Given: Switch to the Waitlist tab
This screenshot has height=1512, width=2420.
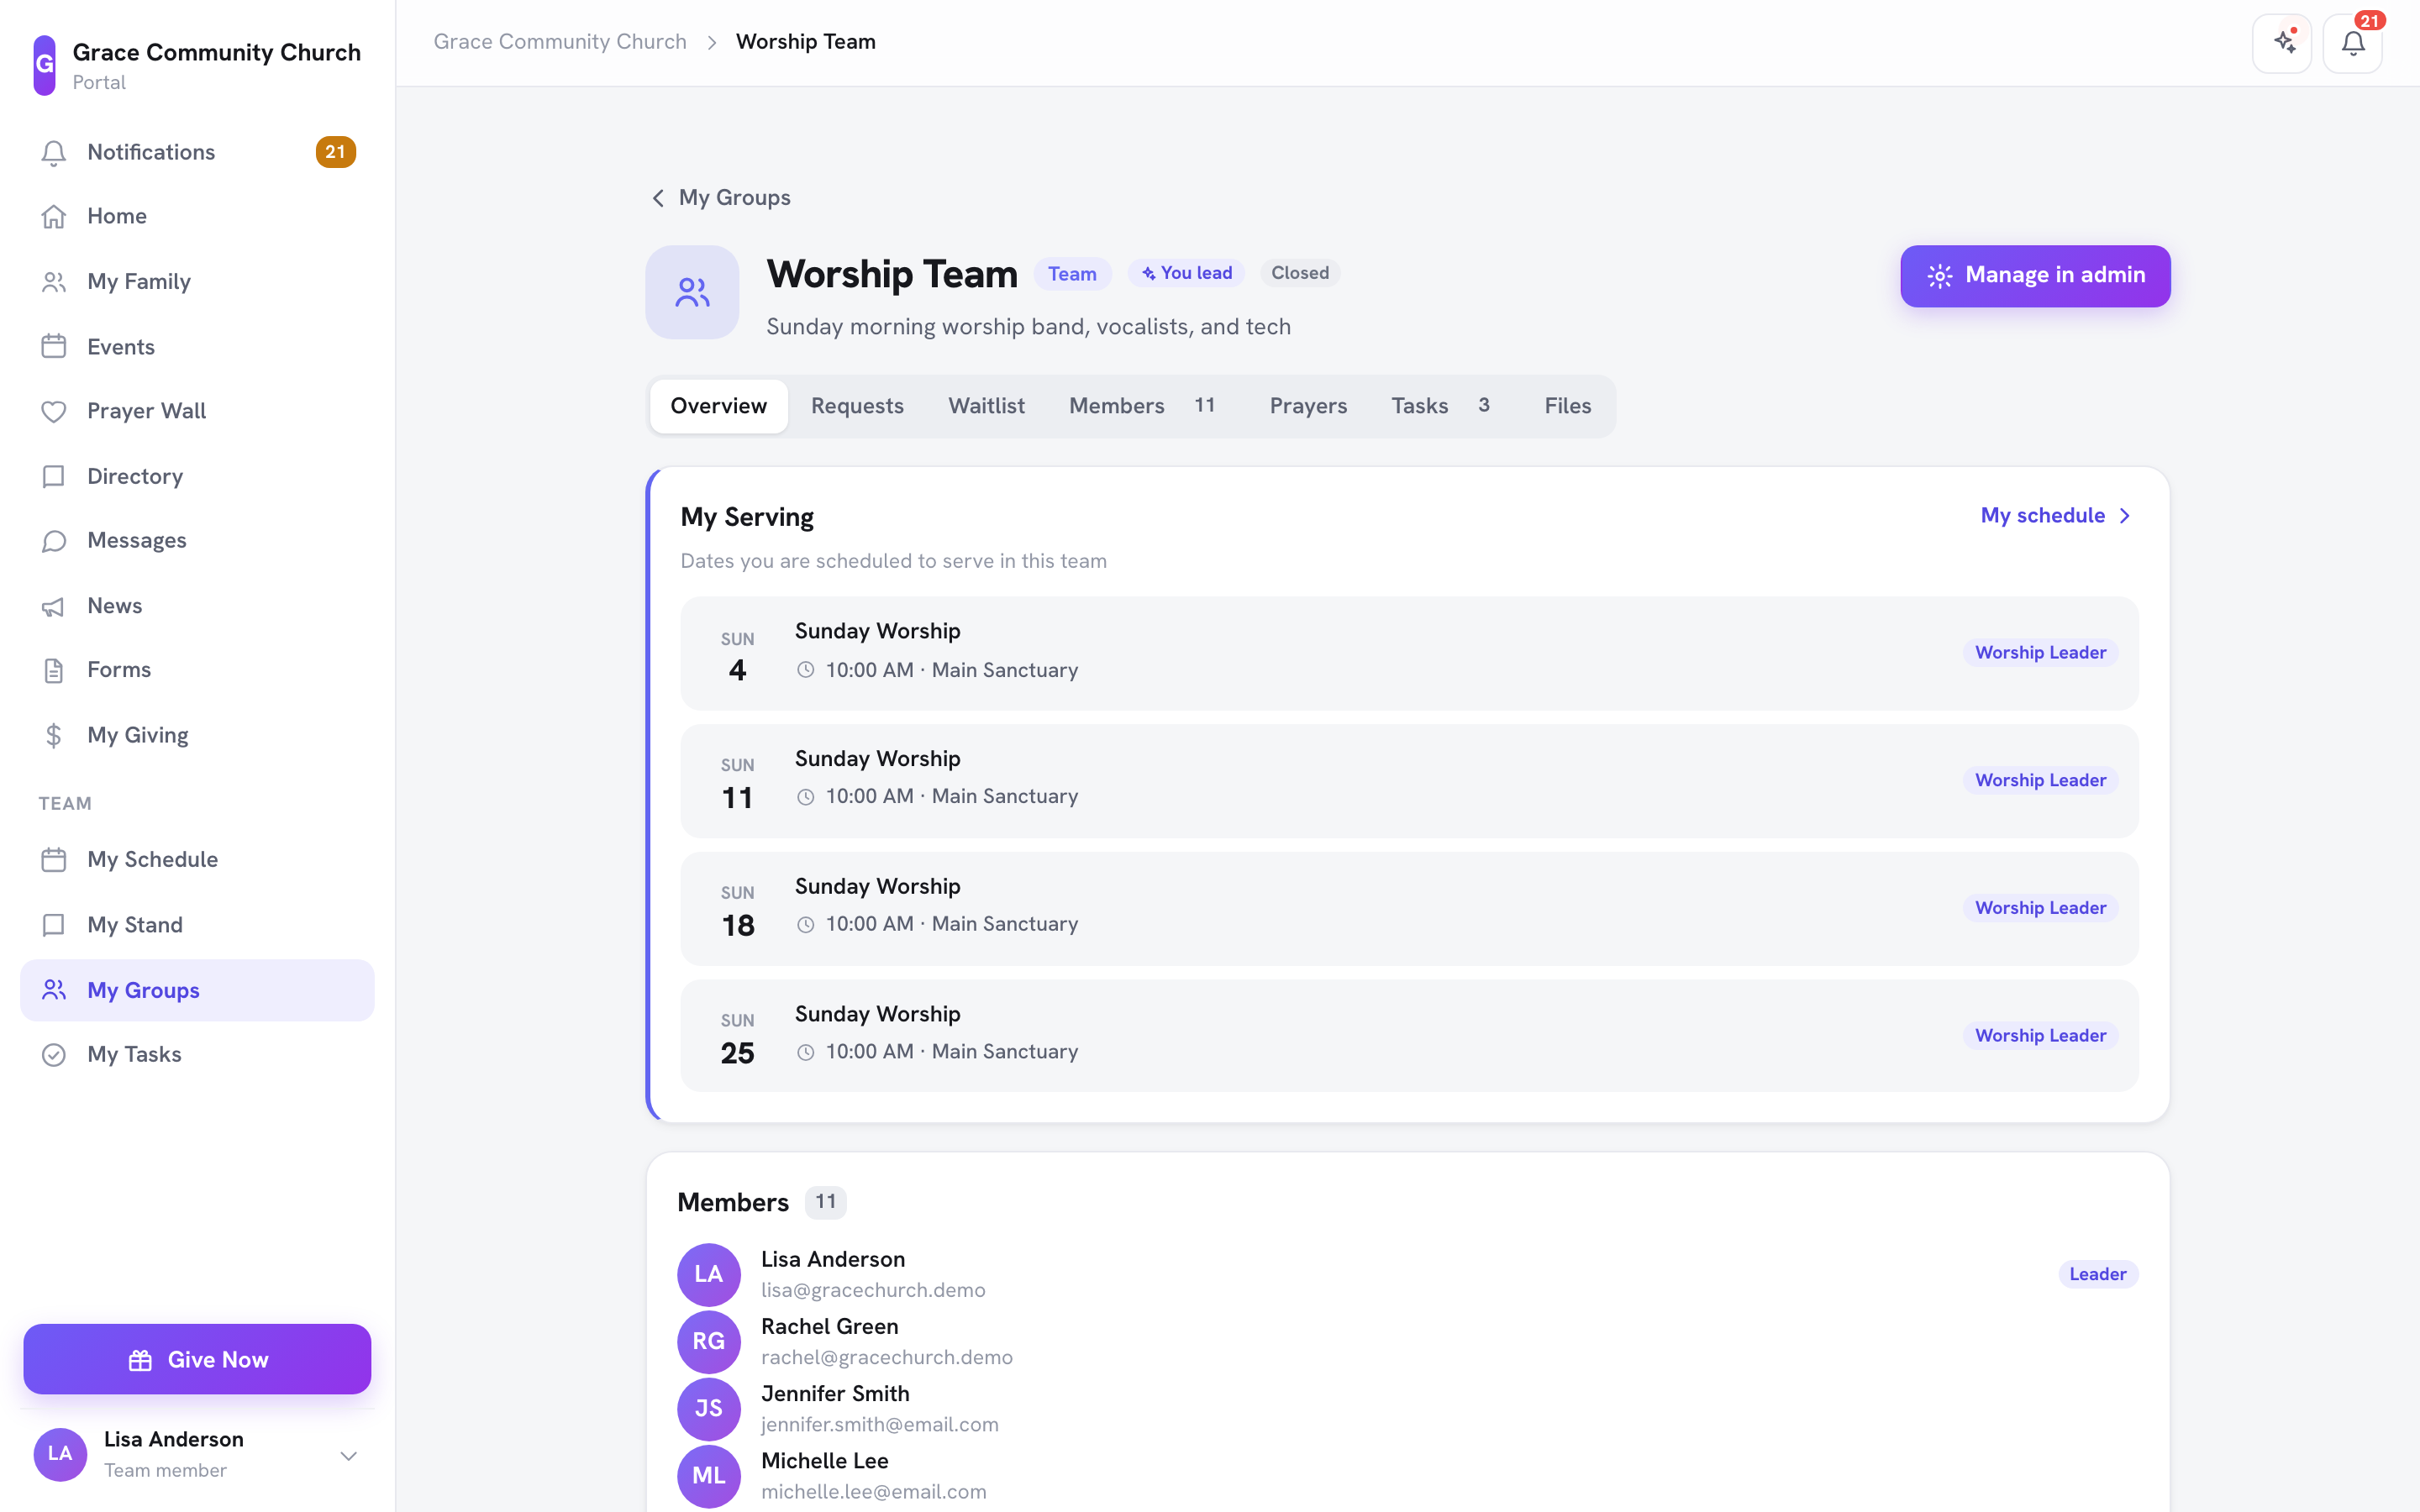Looking at the screenshot, I should point(986,406).
